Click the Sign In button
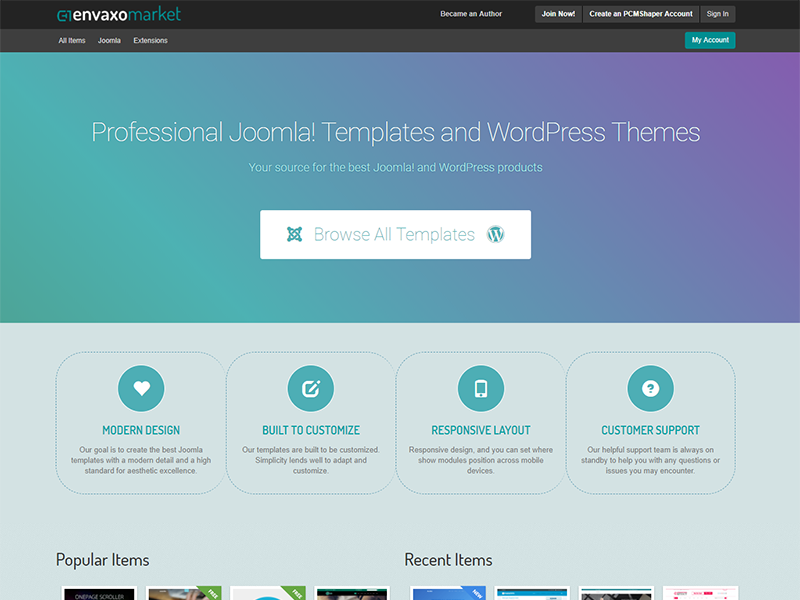The height and width of the screenshot is (600, 800). pyautogui.click(x=717, y=14)
